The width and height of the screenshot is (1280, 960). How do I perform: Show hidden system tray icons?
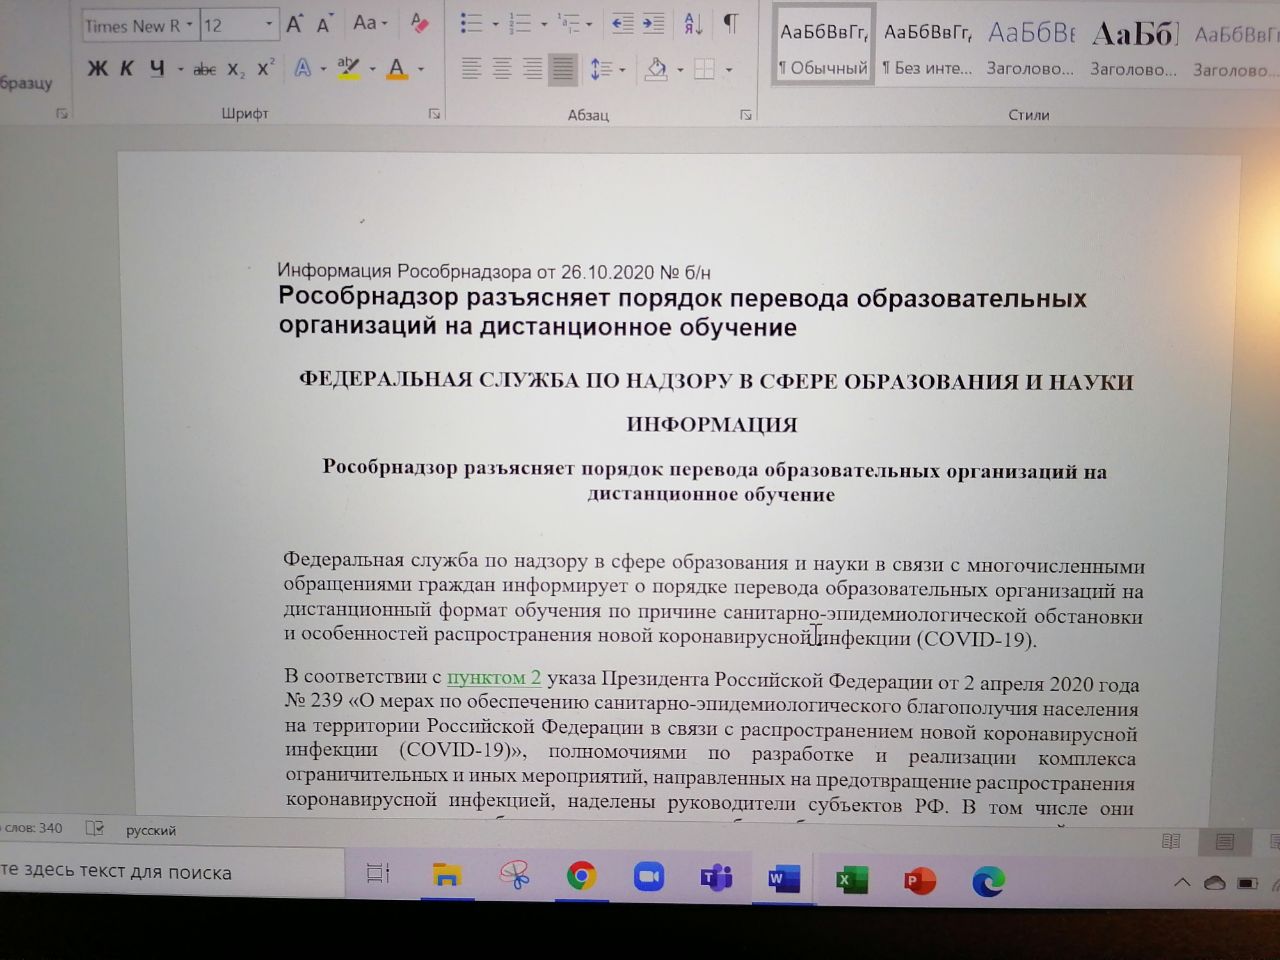1182,883
